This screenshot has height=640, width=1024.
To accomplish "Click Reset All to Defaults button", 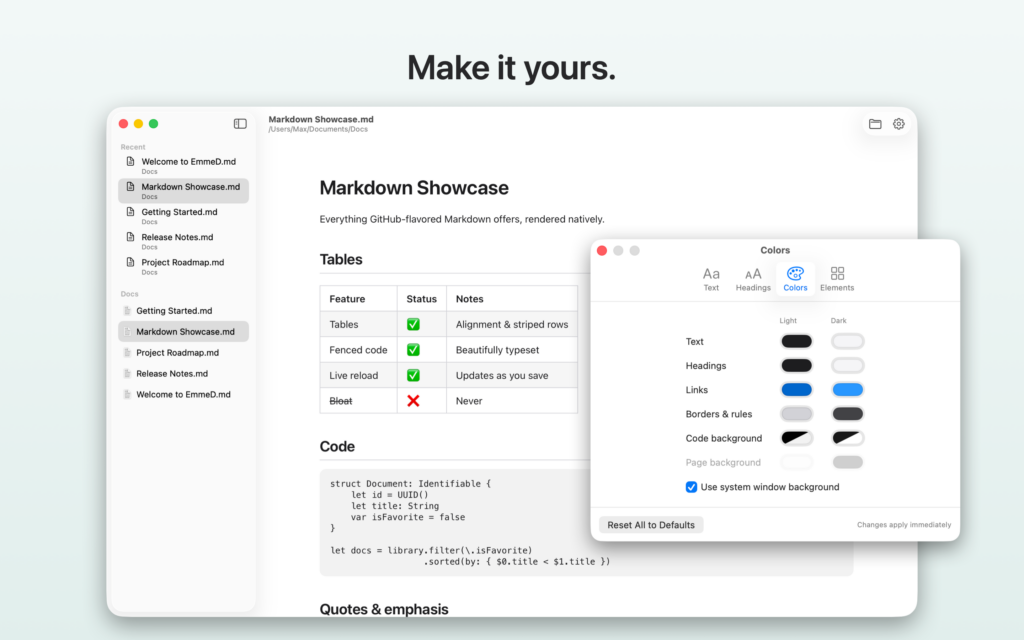I will pos(651,525).
